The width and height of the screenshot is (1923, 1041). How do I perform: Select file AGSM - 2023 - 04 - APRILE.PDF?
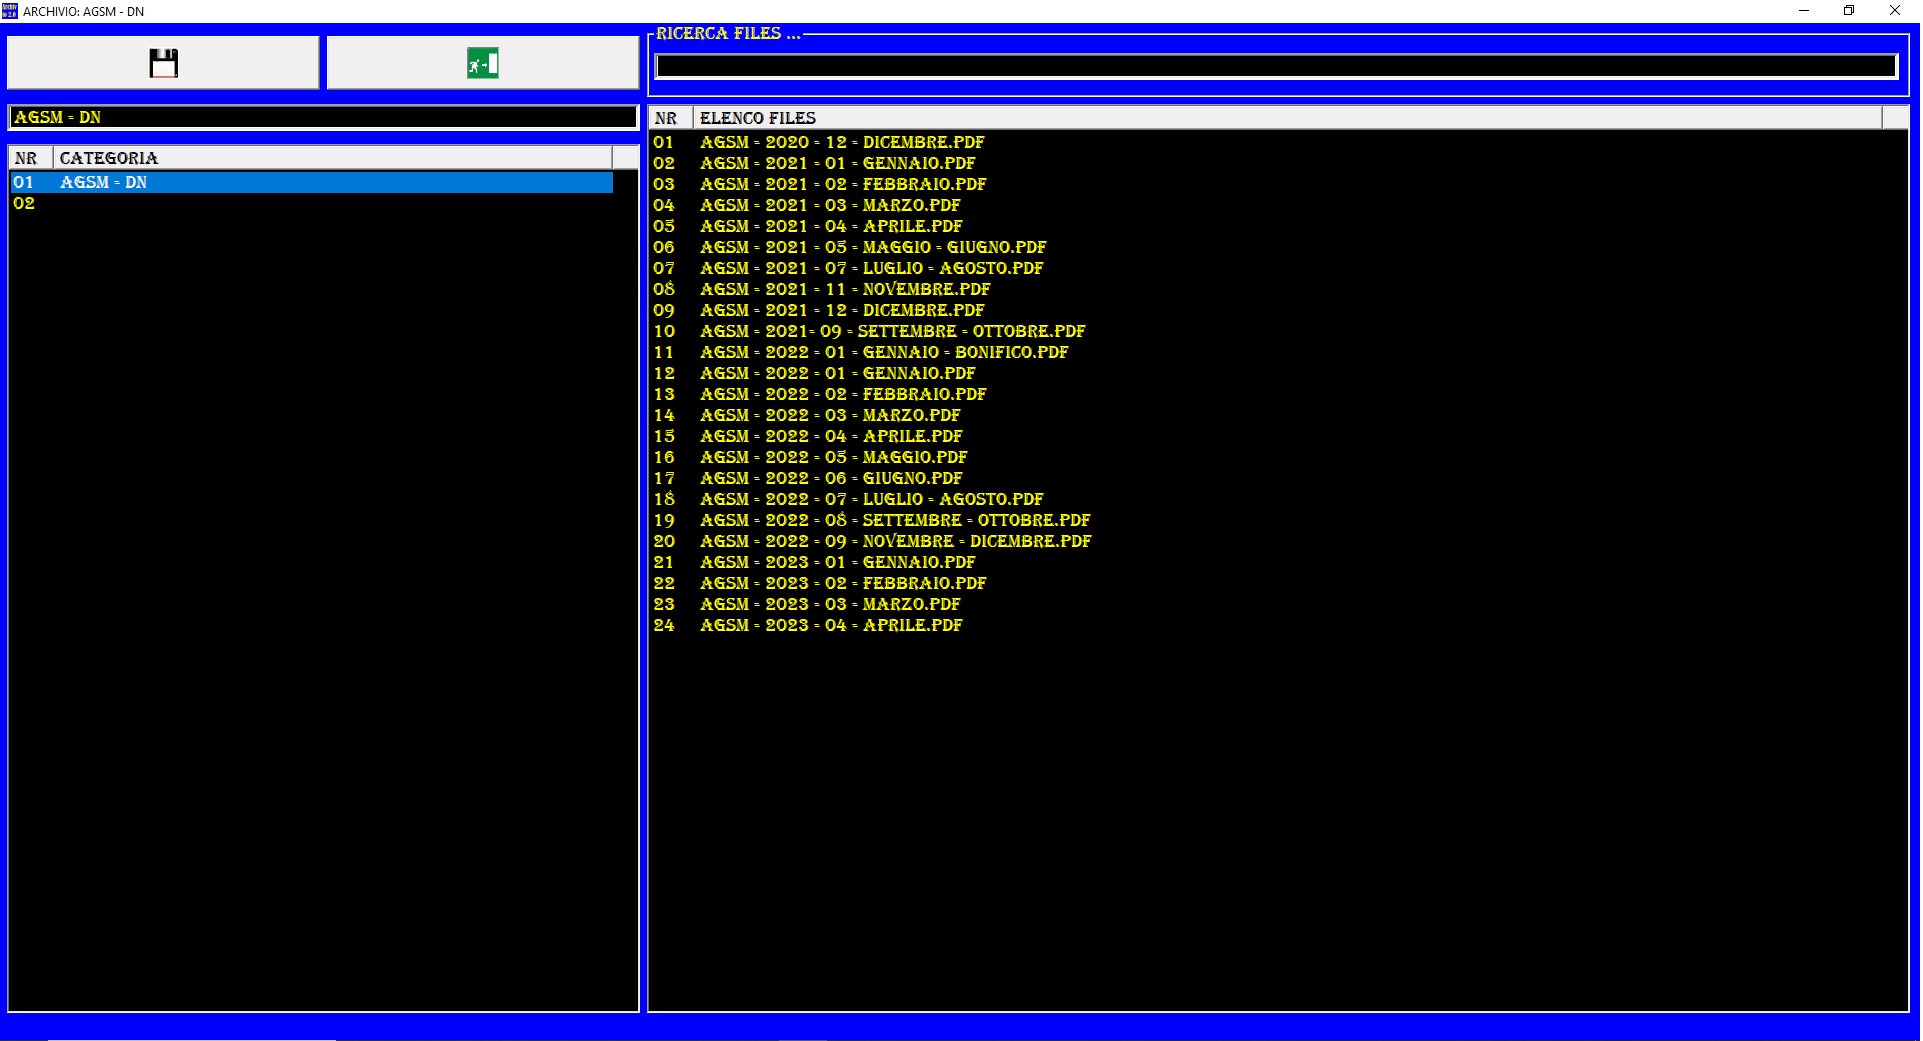[x=831, y=625]
